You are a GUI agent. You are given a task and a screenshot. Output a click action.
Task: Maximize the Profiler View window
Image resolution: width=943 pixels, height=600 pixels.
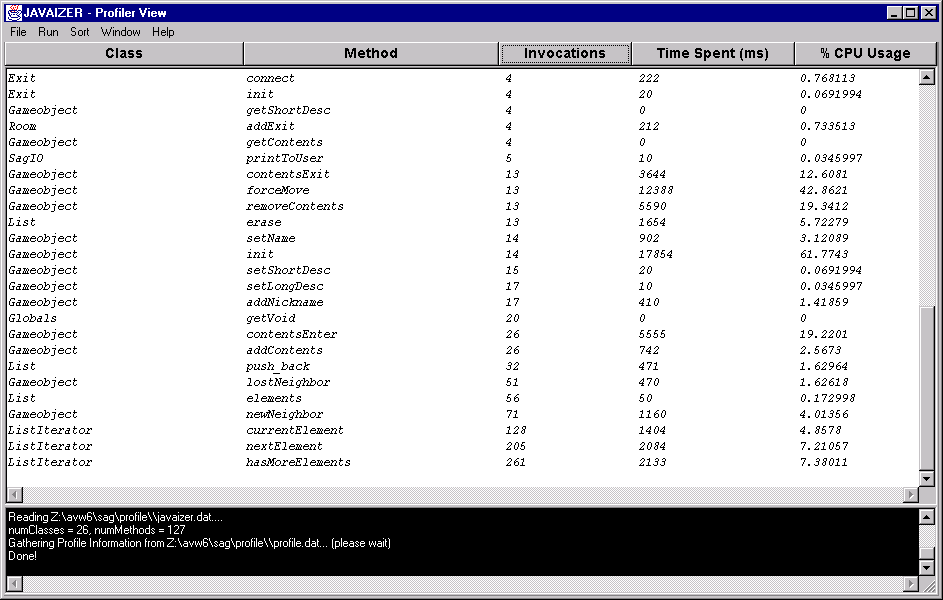tap(910, 13)
